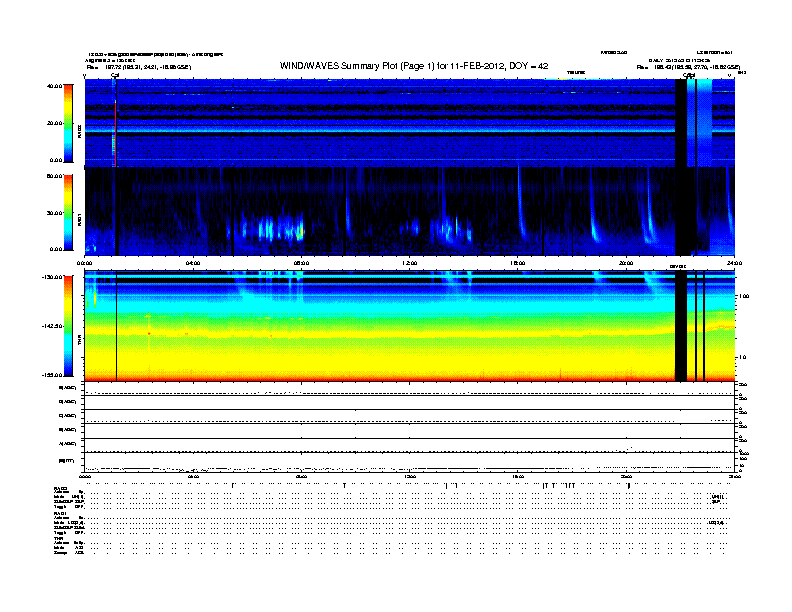Image resolution: width=792 pixels, height=612 pixels.
Task: Click the 20:00 label under RAD1 panel
Action: pyautogui.click(x=626, y=263)
